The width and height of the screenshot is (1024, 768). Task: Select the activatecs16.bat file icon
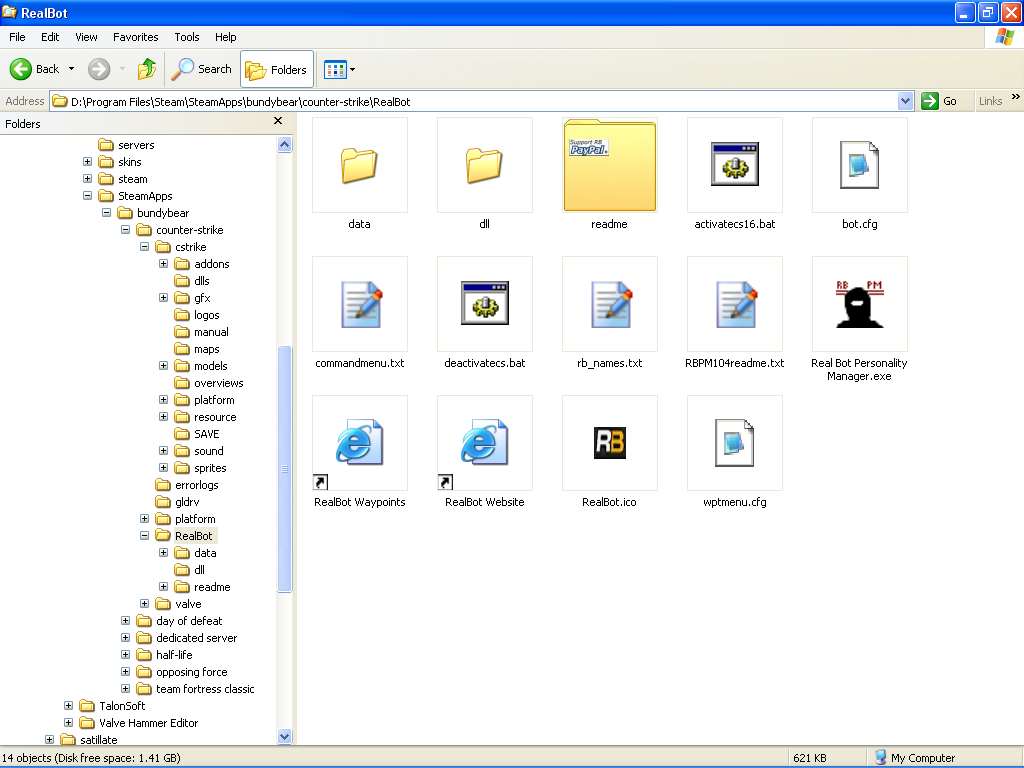(735, 165)
